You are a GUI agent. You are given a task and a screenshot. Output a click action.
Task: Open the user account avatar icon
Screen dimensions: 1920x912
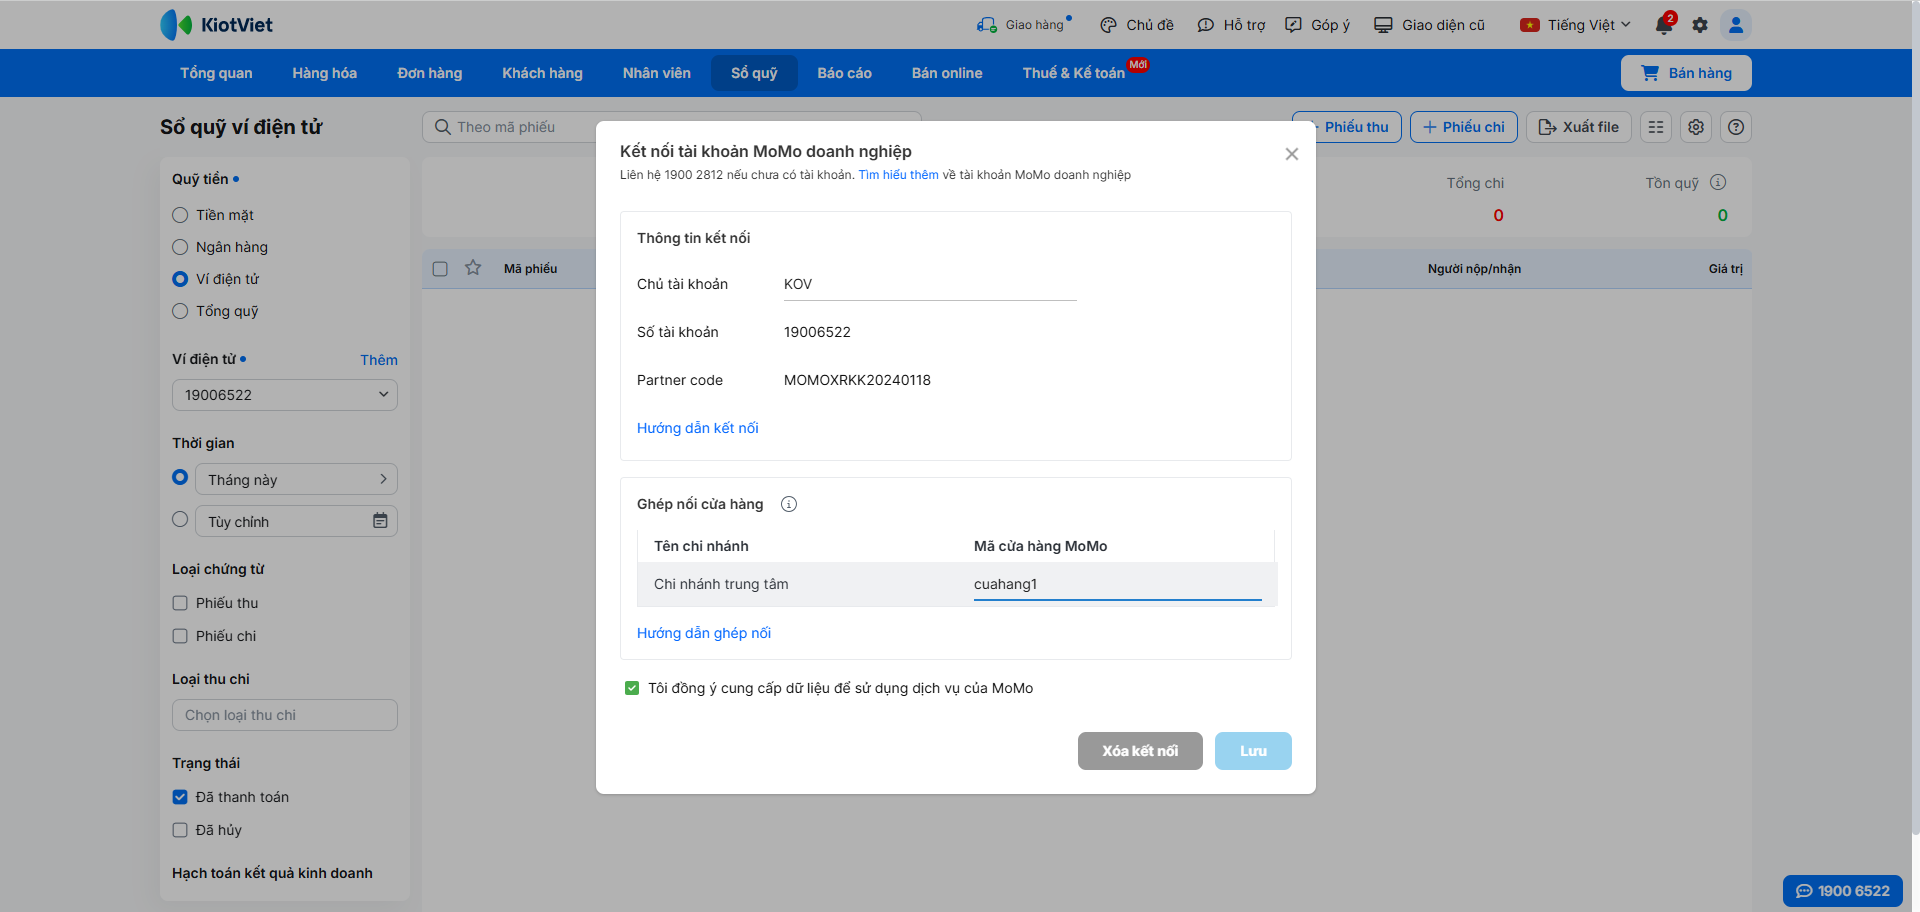pos(1736,25)
